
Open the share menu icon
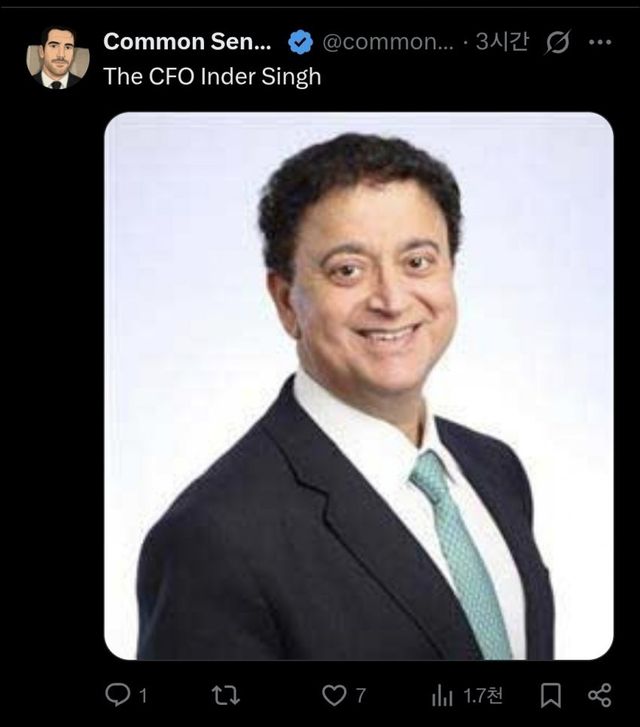click(599, 695)
